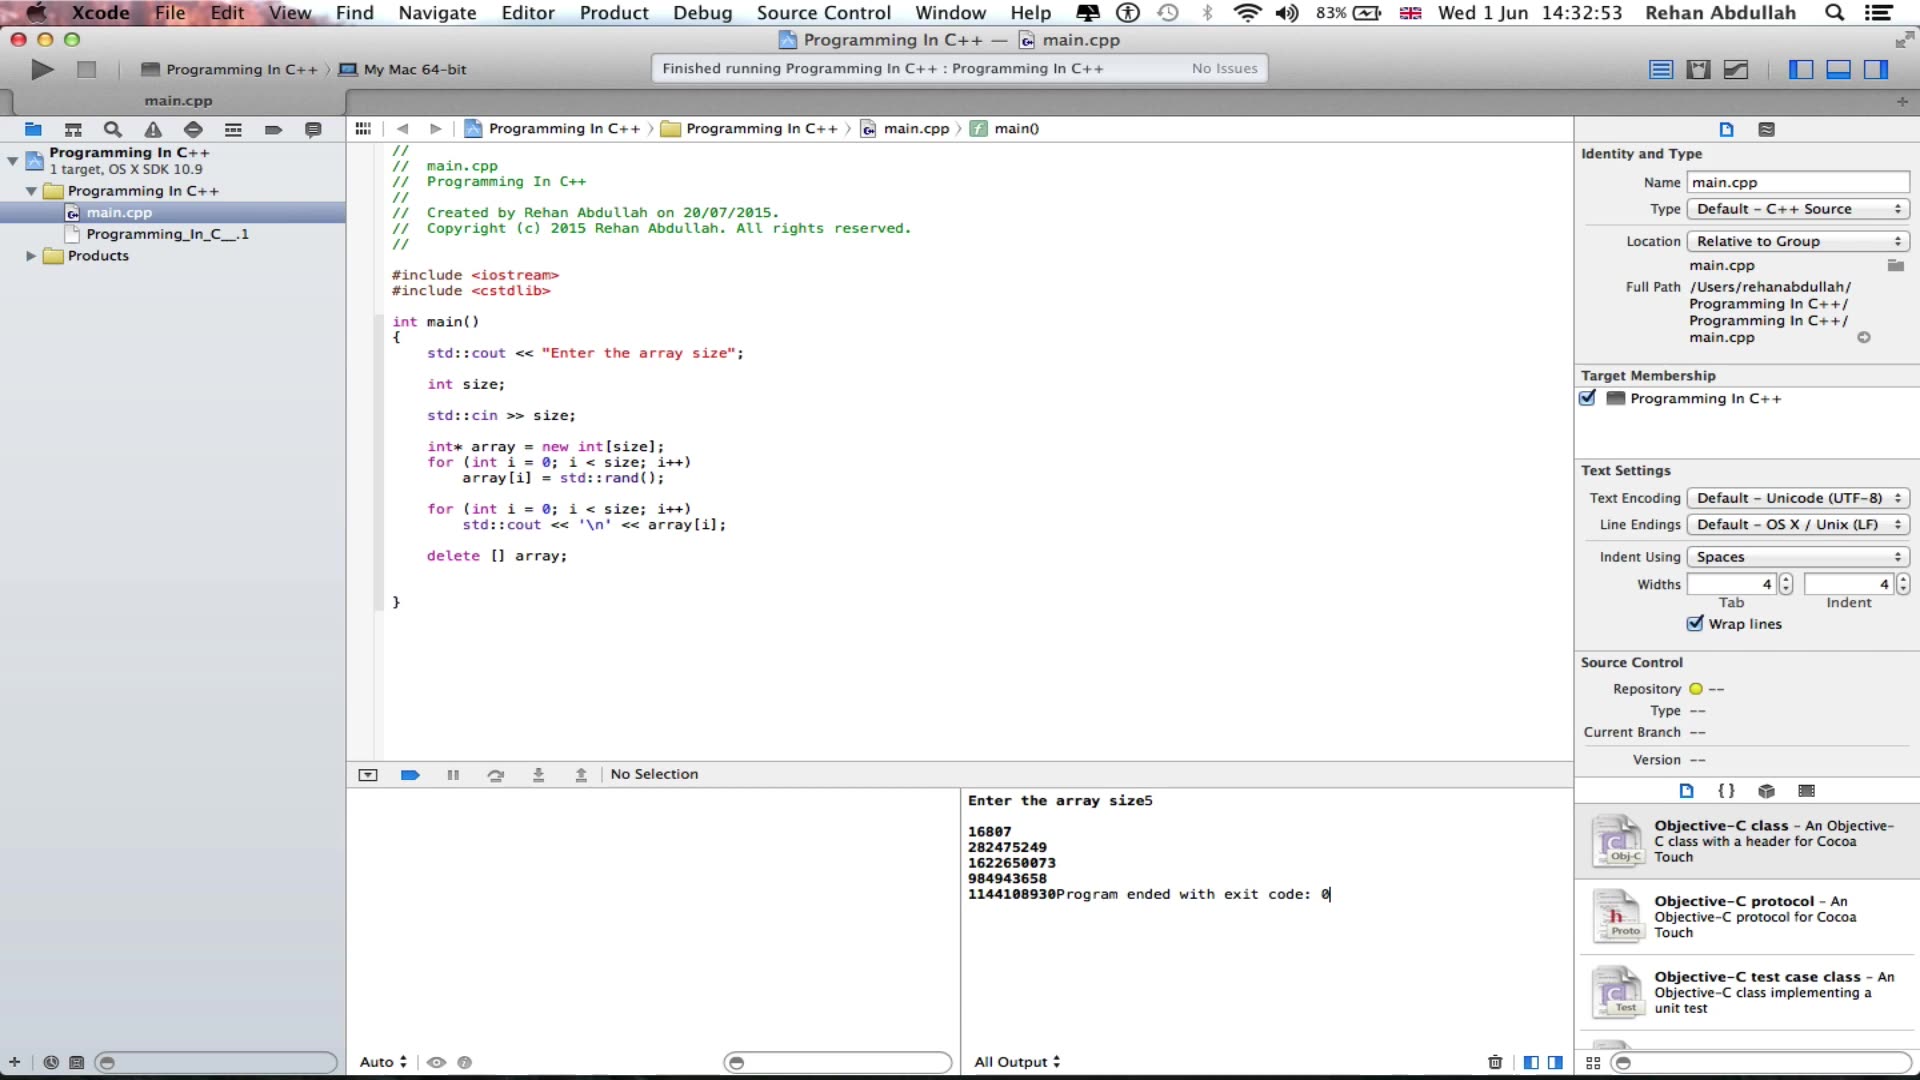
Task: Uncheck Programming In C++ target membership
Action: coord(1588,398)
